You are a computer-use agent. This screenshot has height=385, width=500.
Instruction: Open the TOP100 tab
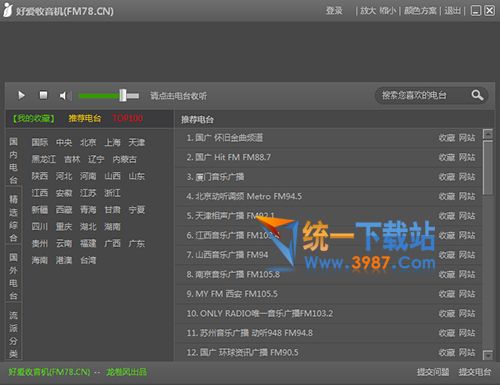tap(128, 118)
